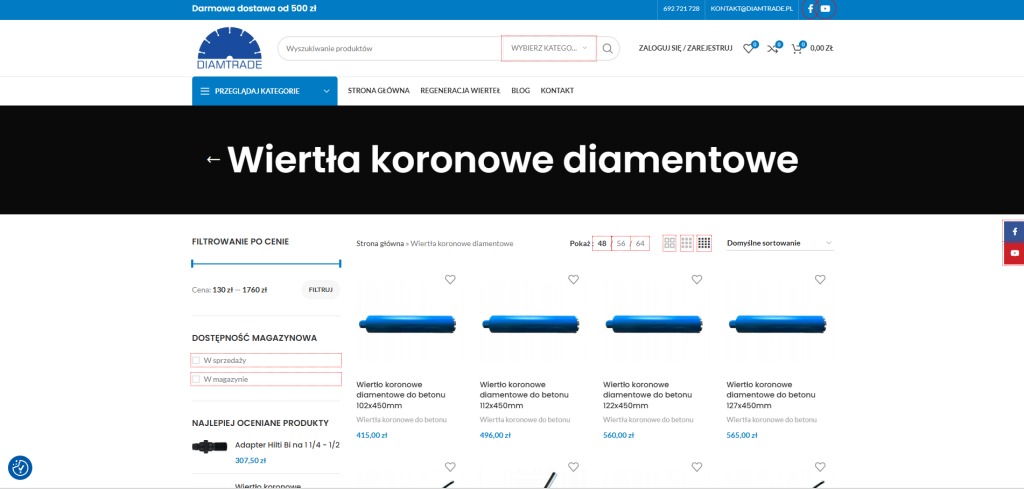This screenshot has width=1024, height=489.
Task: Add 102x450mm drill to wishlist
Action: coord(450,279)
